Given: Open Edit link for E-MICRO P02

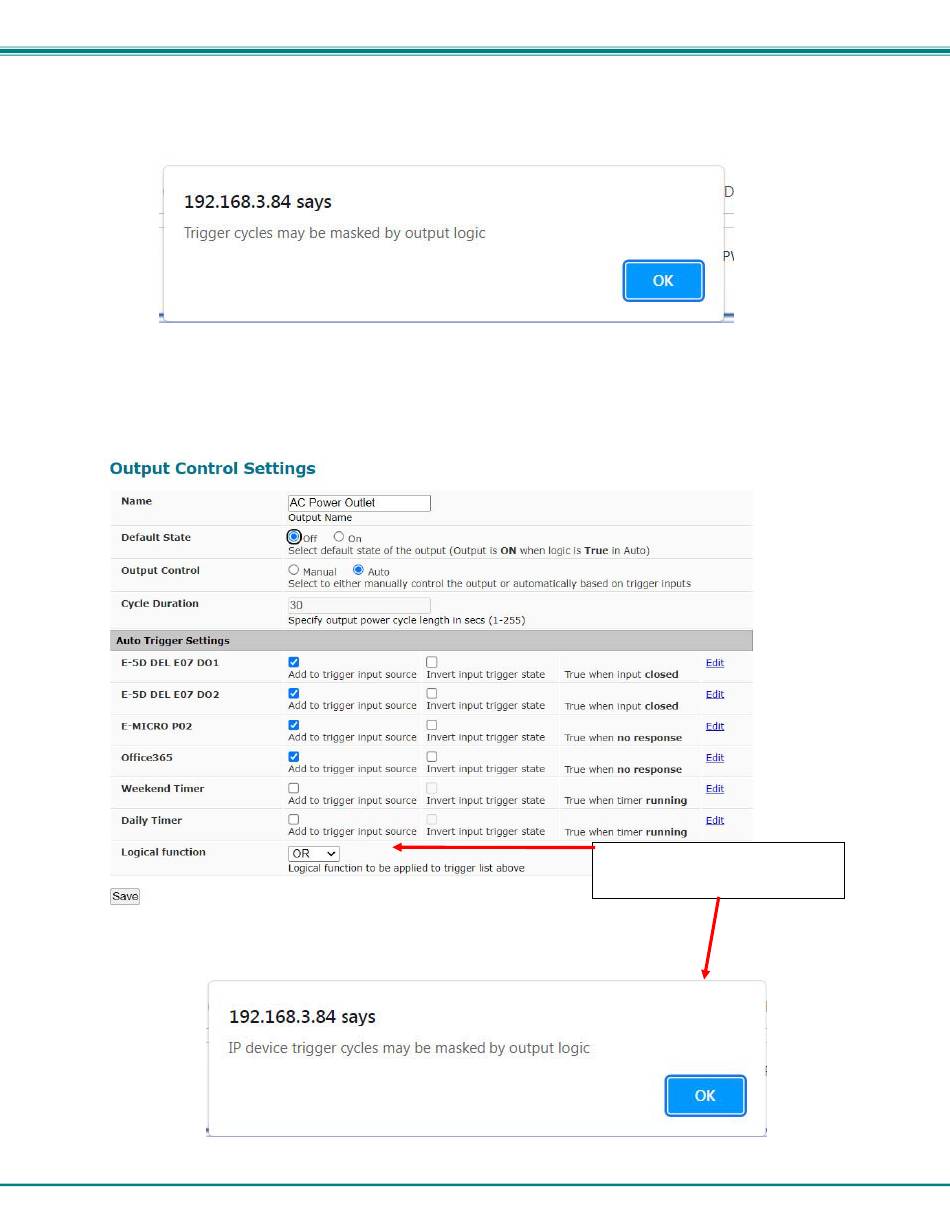Looking at the screenshot, I should pos(715,726).
